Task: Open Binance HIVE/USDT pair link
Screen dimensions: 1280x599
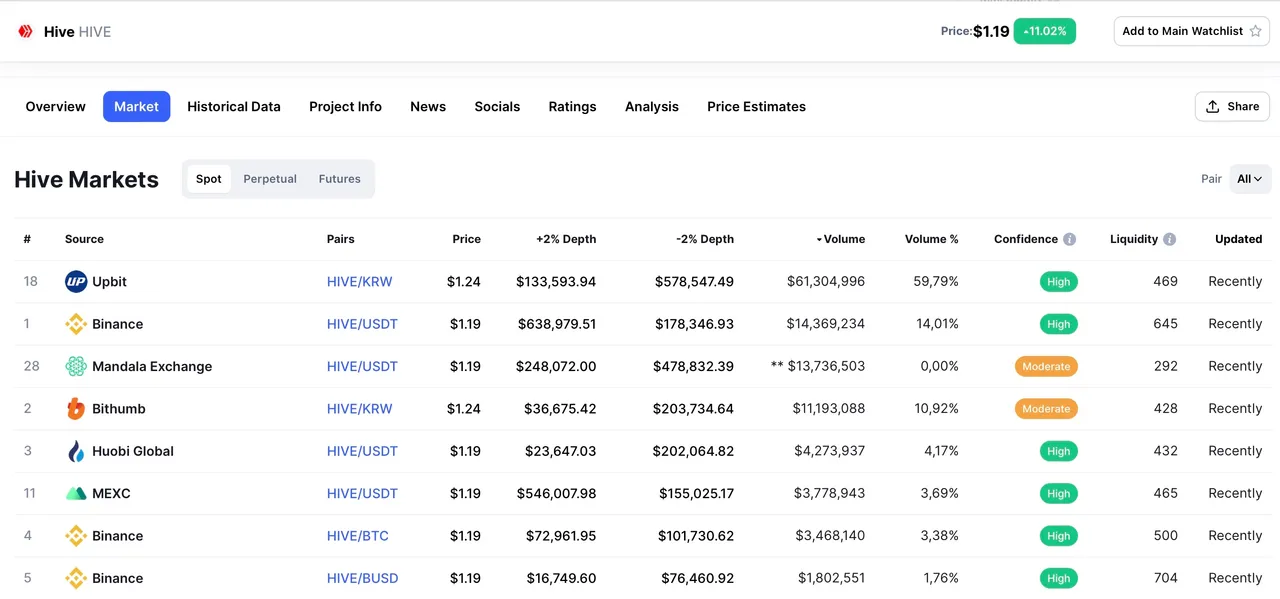Action: point(362,324)
